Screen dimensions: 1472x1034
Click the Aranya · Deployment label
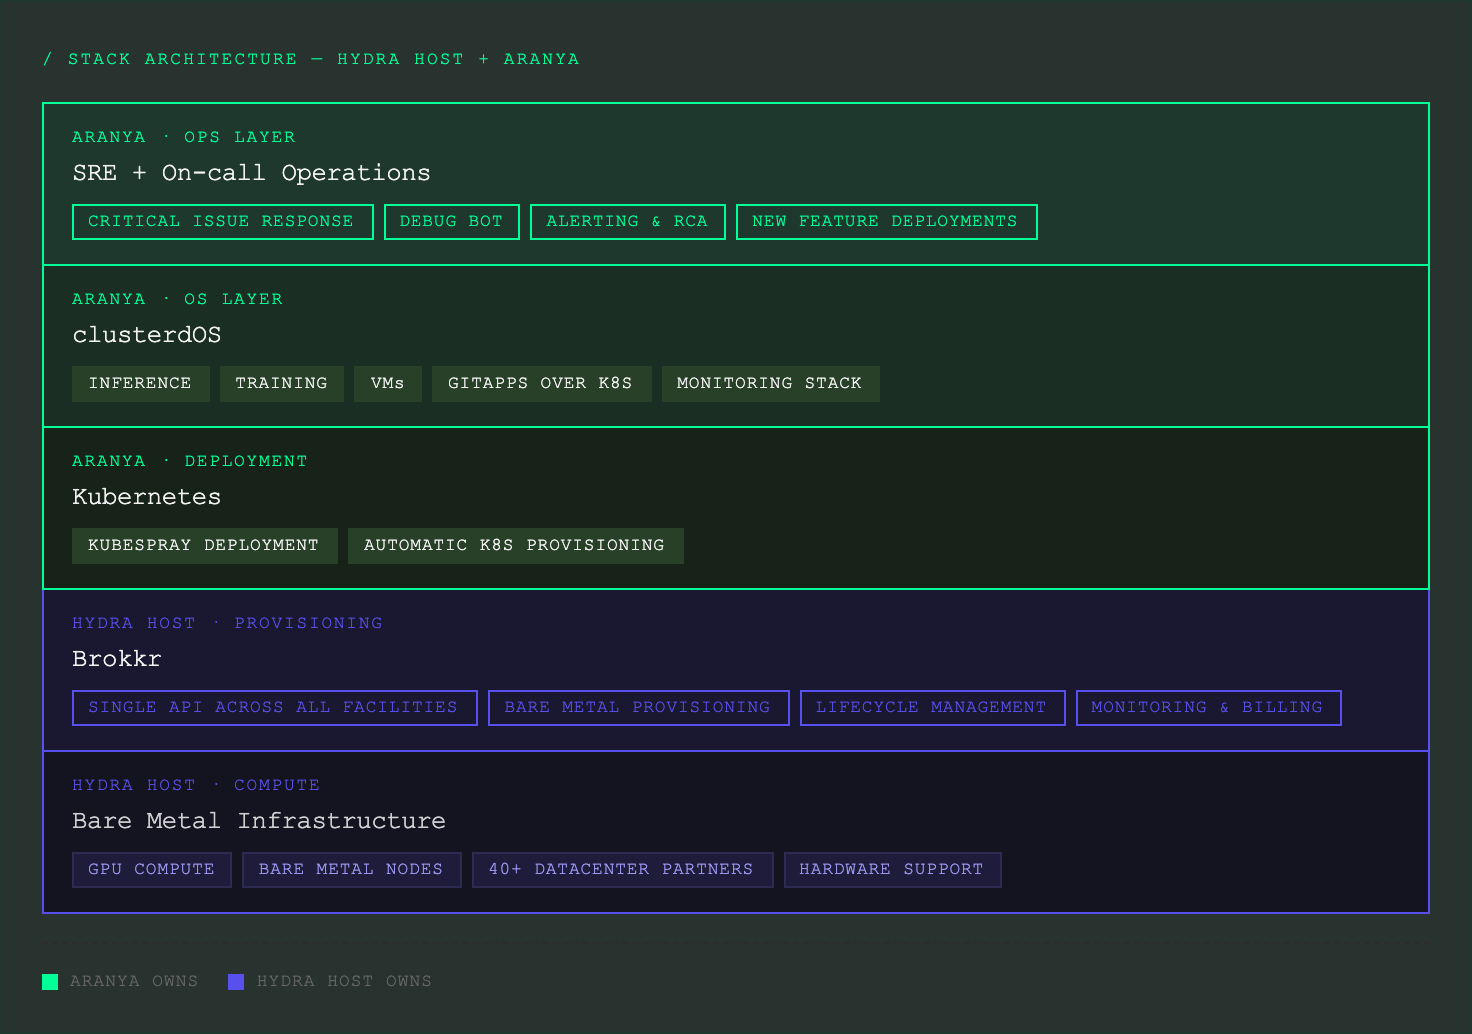point(190,461)
